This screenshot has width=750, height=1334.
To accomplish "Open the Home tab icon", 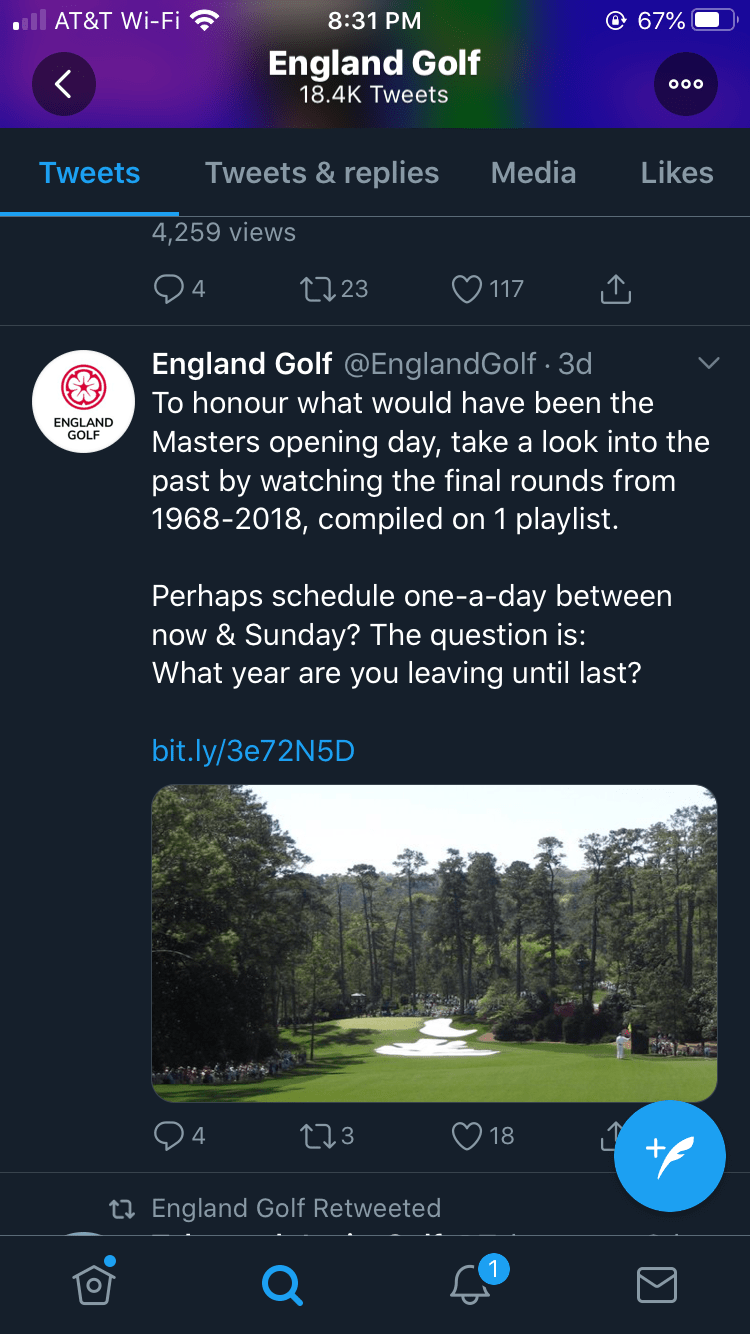I will coord(92,1284).
